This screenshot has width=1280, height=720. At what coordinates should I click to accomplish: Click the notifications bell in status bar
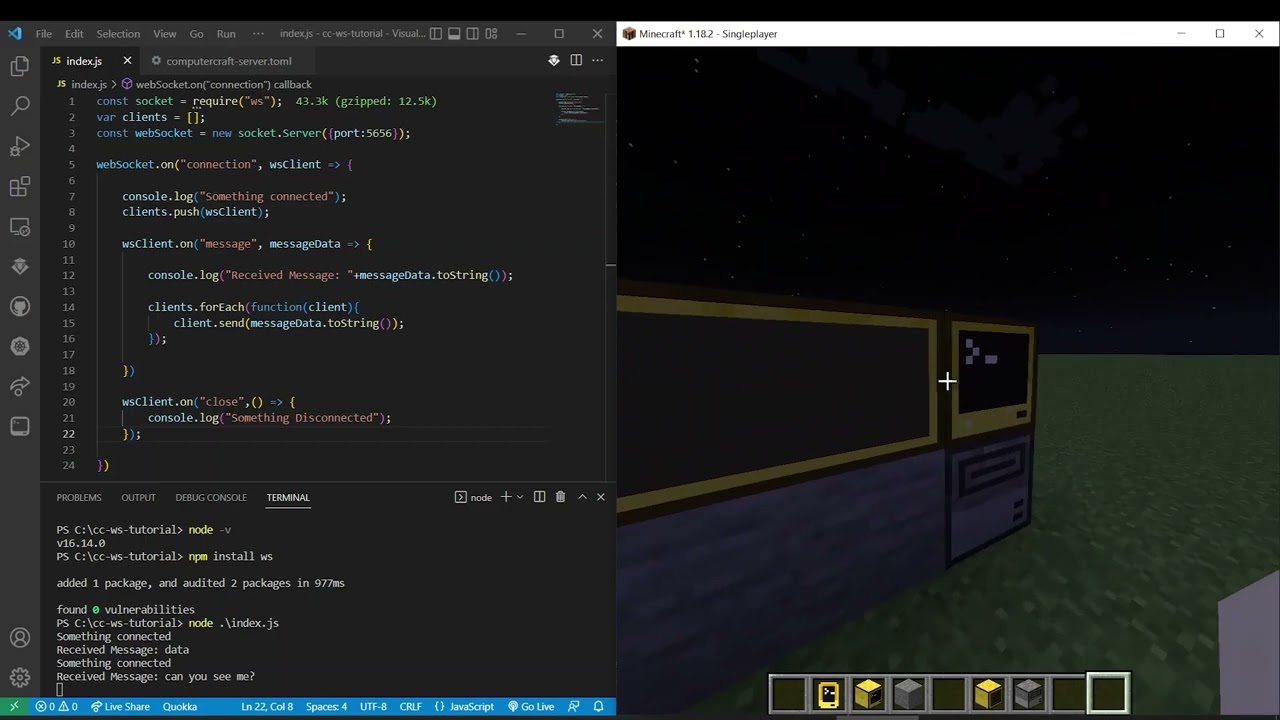point(599,706)
